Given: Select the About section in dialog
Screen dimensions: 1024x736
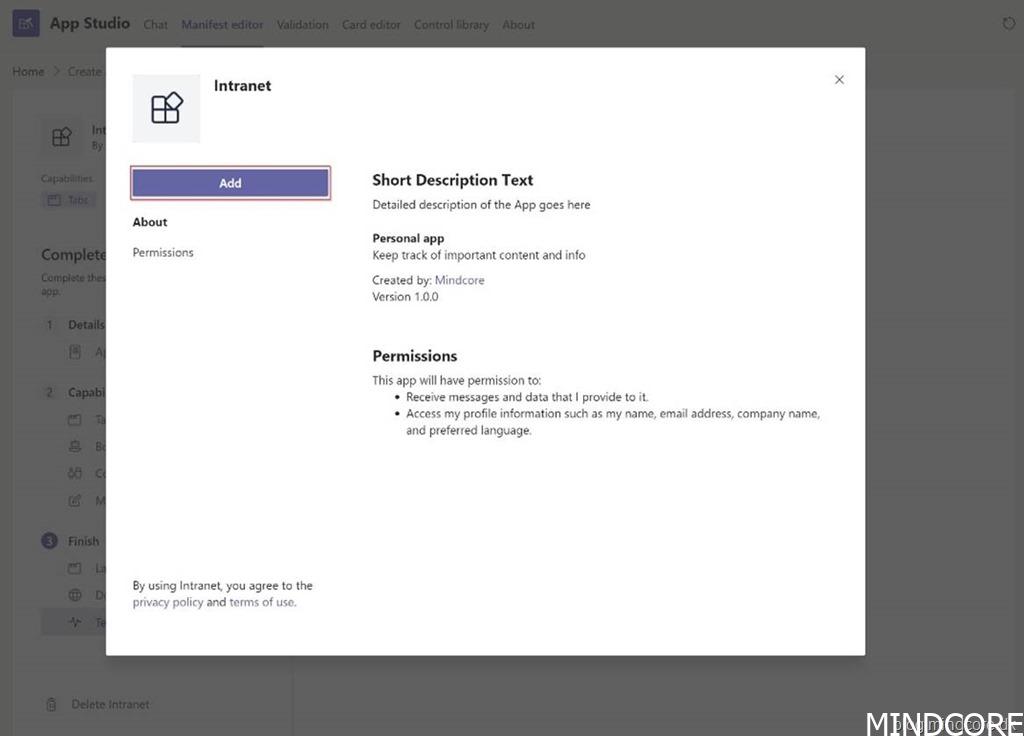Looking at the screenshot, I should click(x=150, y=222).
